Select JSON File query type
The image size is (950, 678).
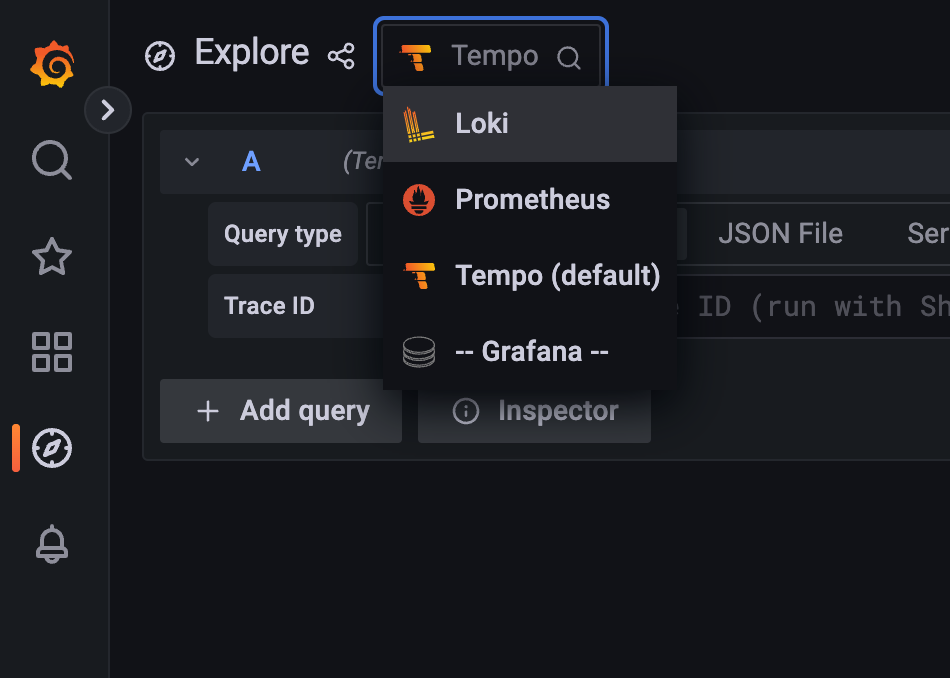pyautogui.click(x=780, y=233)
